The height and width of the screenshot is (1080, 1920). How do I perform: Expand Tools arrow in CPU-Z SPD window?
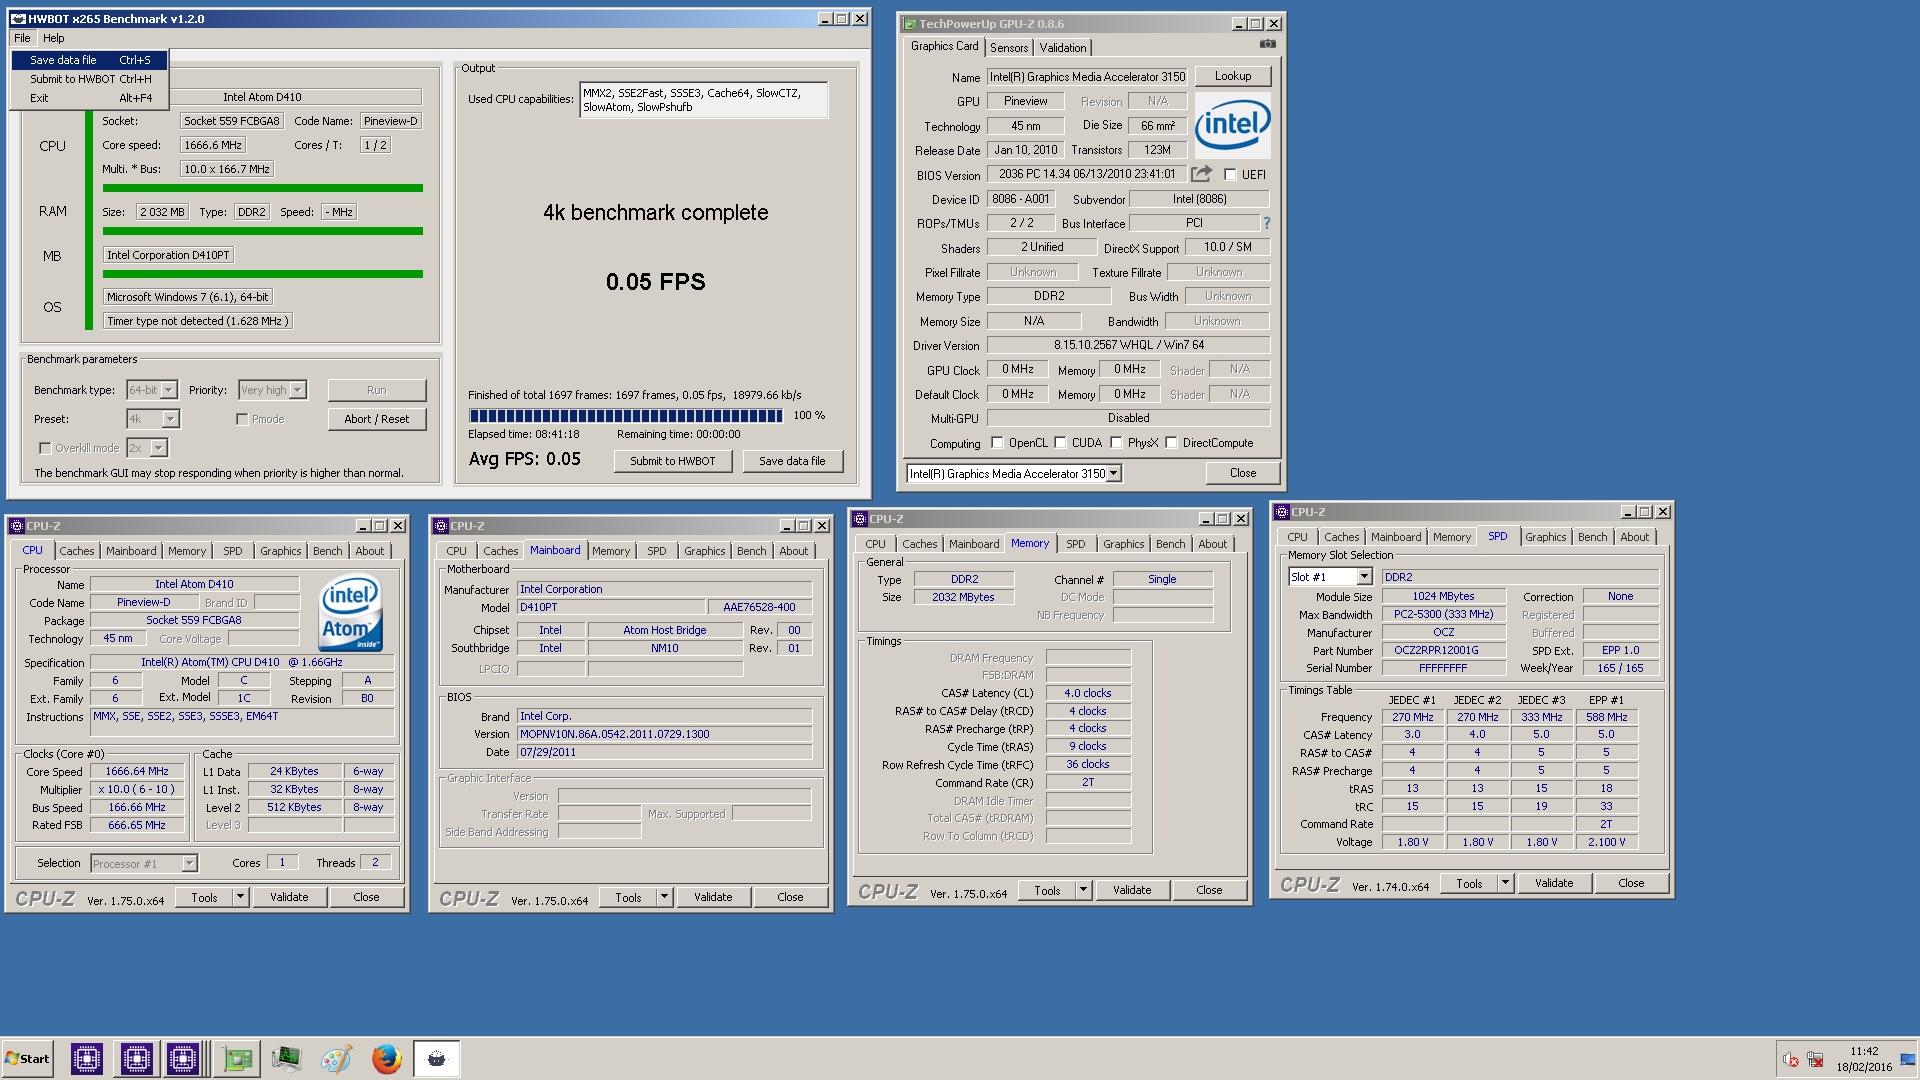coord(1505,884)
